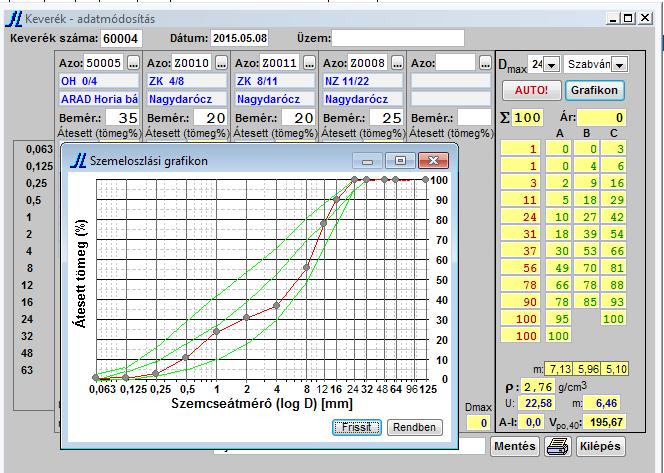The height and width of the screenshot is (473, 664).
Task: Close the Szemeloszlási grafikon window
Action: [433, 161]
